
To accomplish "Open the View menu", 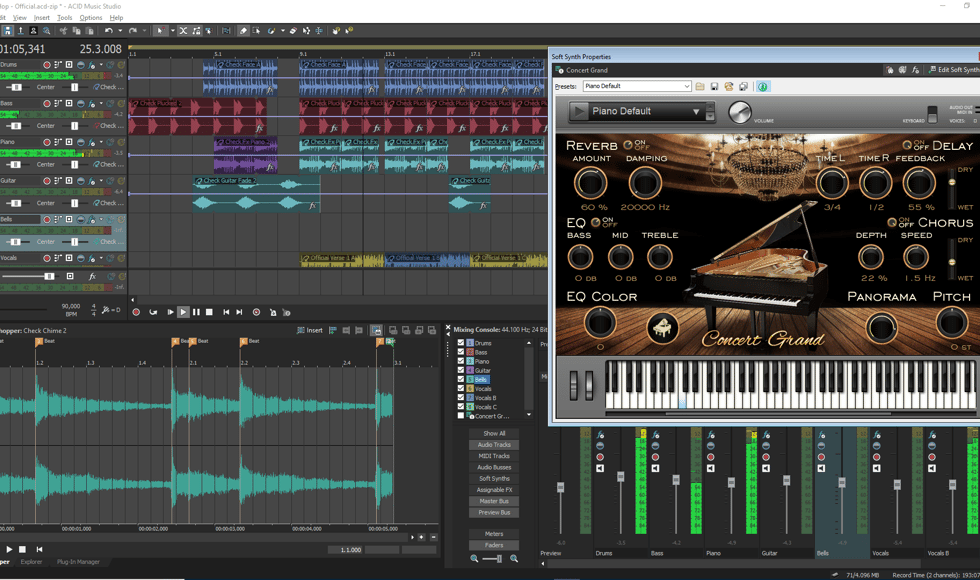I will [20, 18].
